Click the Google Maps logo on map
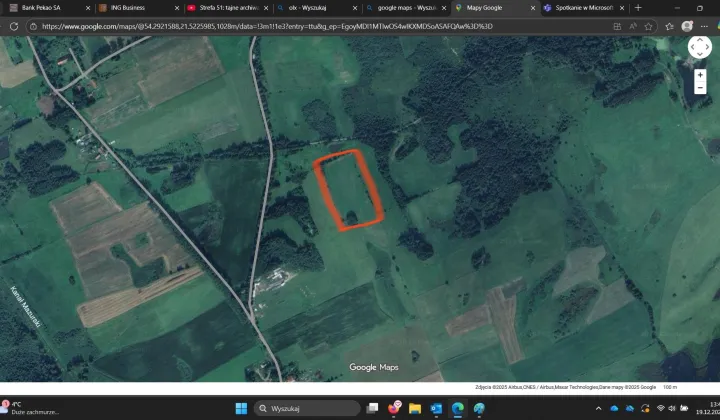Screen dimensions: 720x420 (373, 367)
